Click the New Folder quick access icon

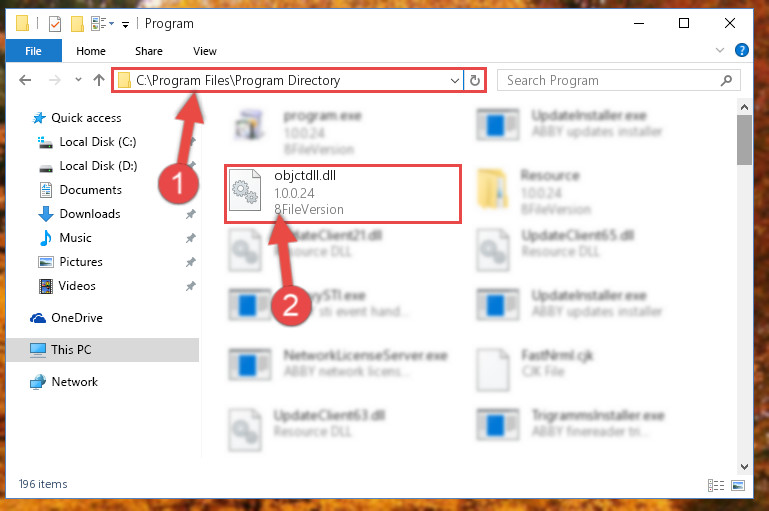pyautogui.click(x=77, y=24)
